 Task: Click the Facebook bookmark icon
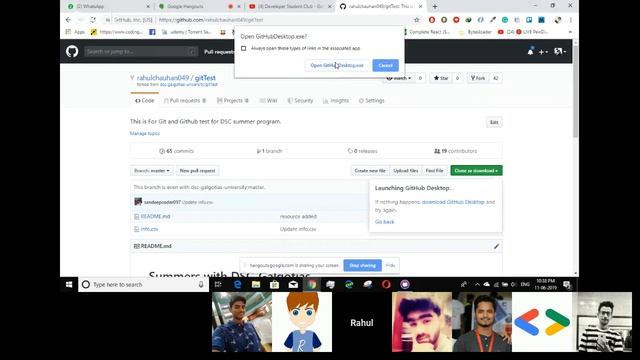[152, 32]
